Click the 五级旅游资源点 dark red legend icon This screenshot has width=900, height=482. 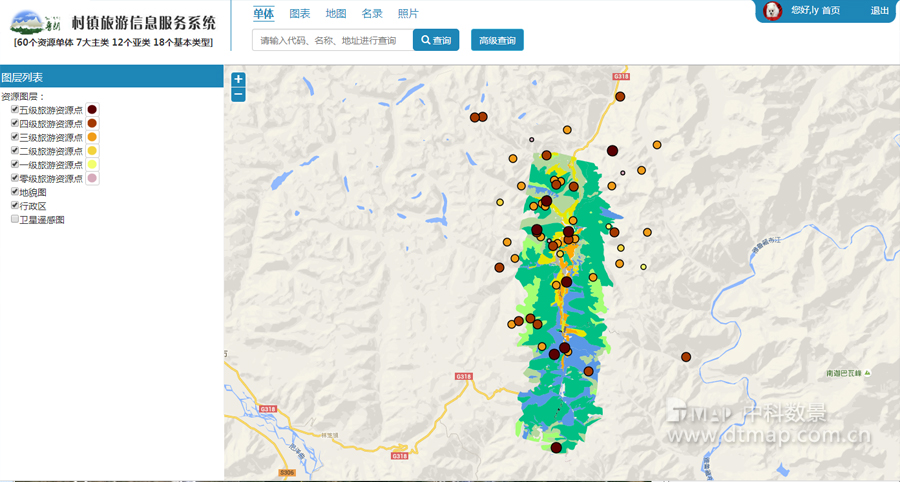point(92,110)
